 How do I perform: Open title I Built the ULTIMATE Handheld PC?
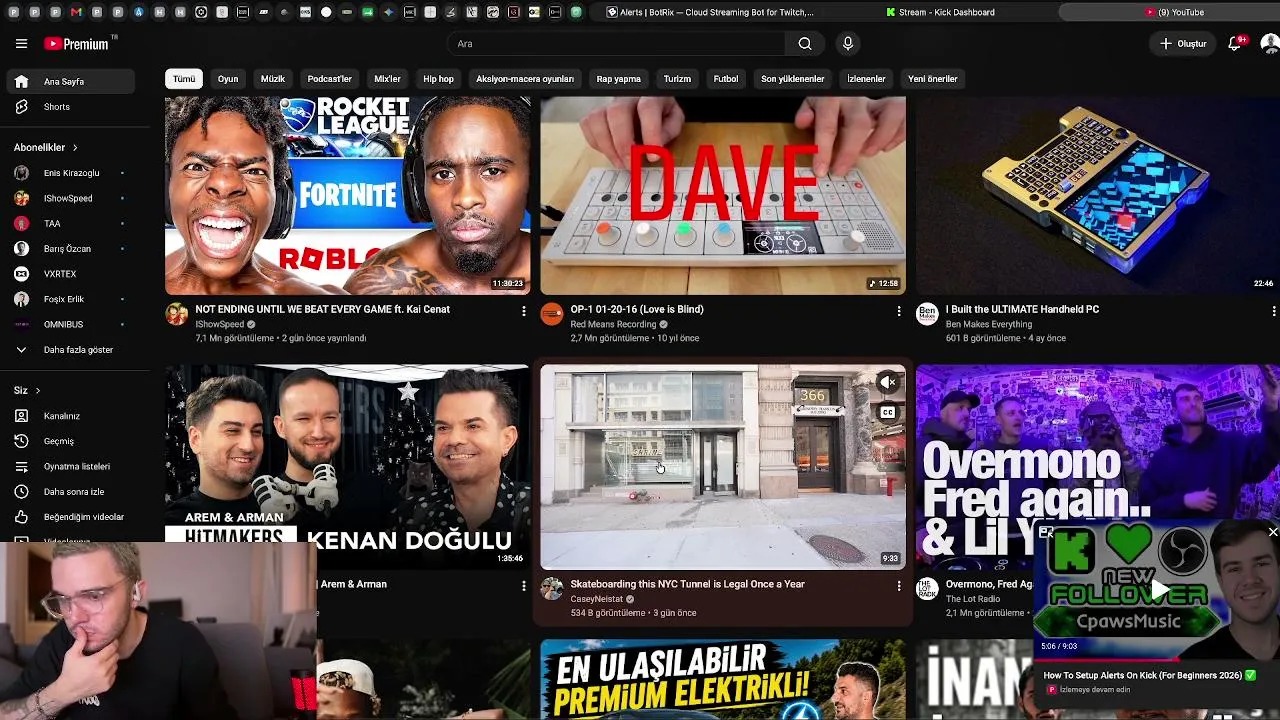pyautogui.click(x=1022, y=310)
